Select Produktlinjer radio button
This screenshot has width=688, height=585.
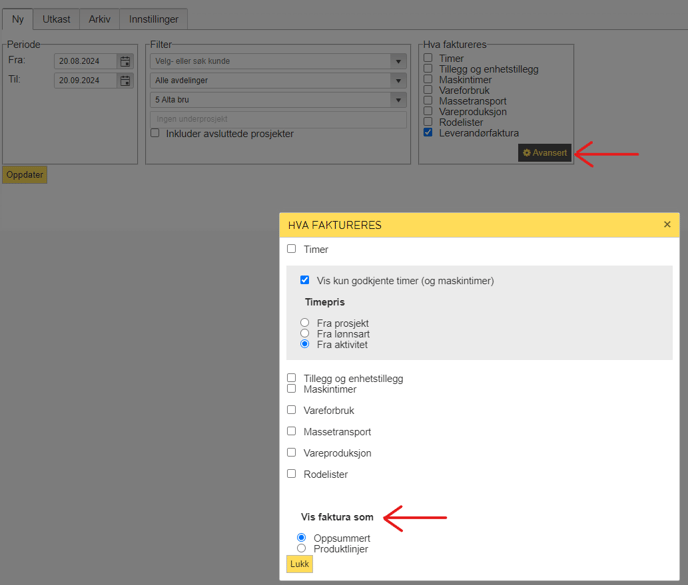301,548
